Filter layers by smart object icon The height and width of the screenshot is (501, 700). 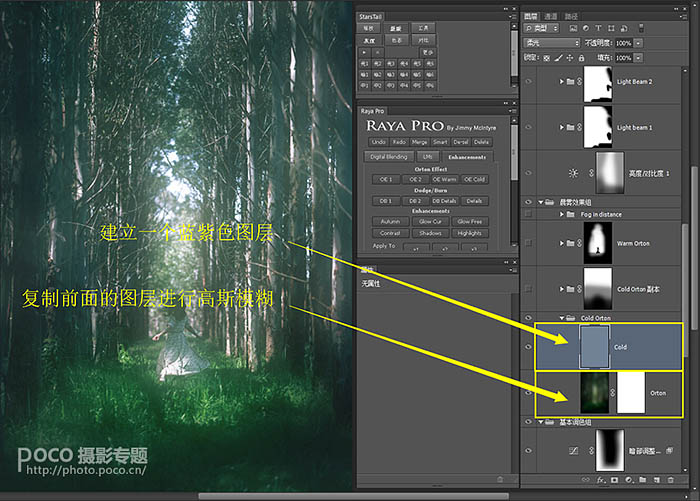pos(624,28)
